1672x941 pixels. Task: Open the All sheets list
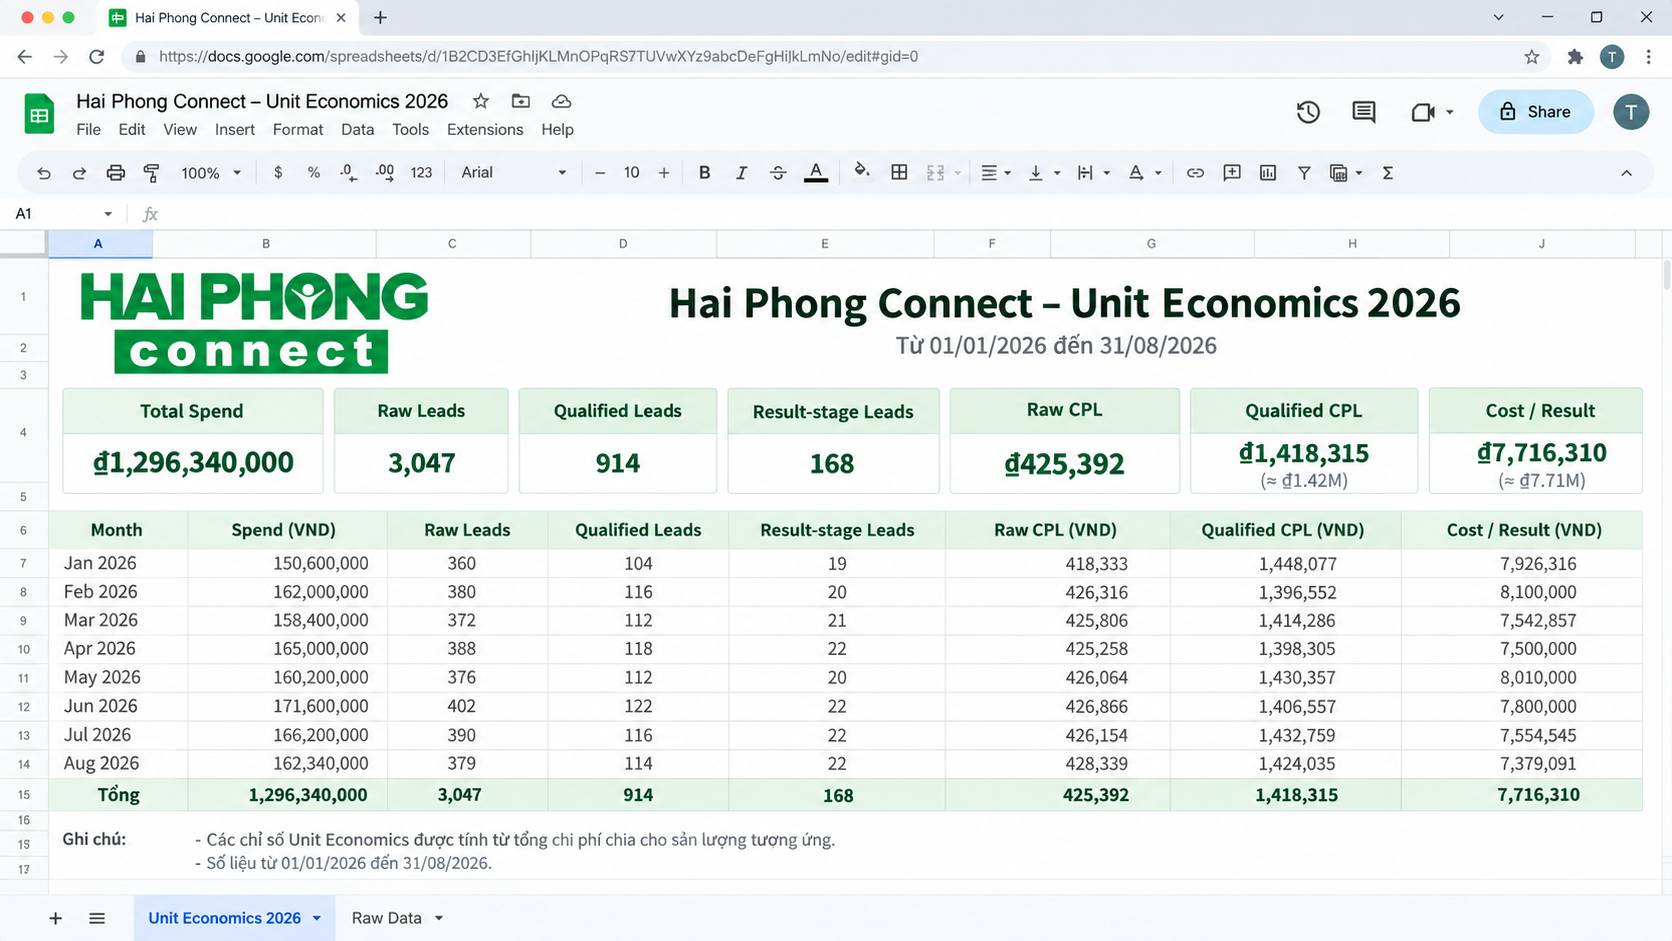pyautogui.click(x=97, y=918)
